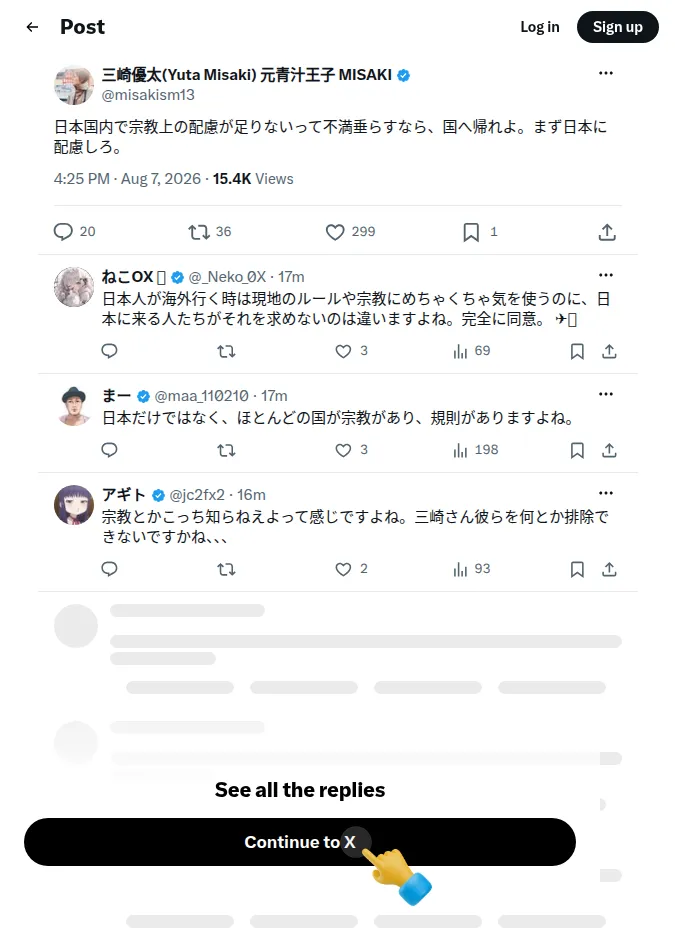Click the Log in button
This screenshot has width=675, height=943.
pos(540,27)
